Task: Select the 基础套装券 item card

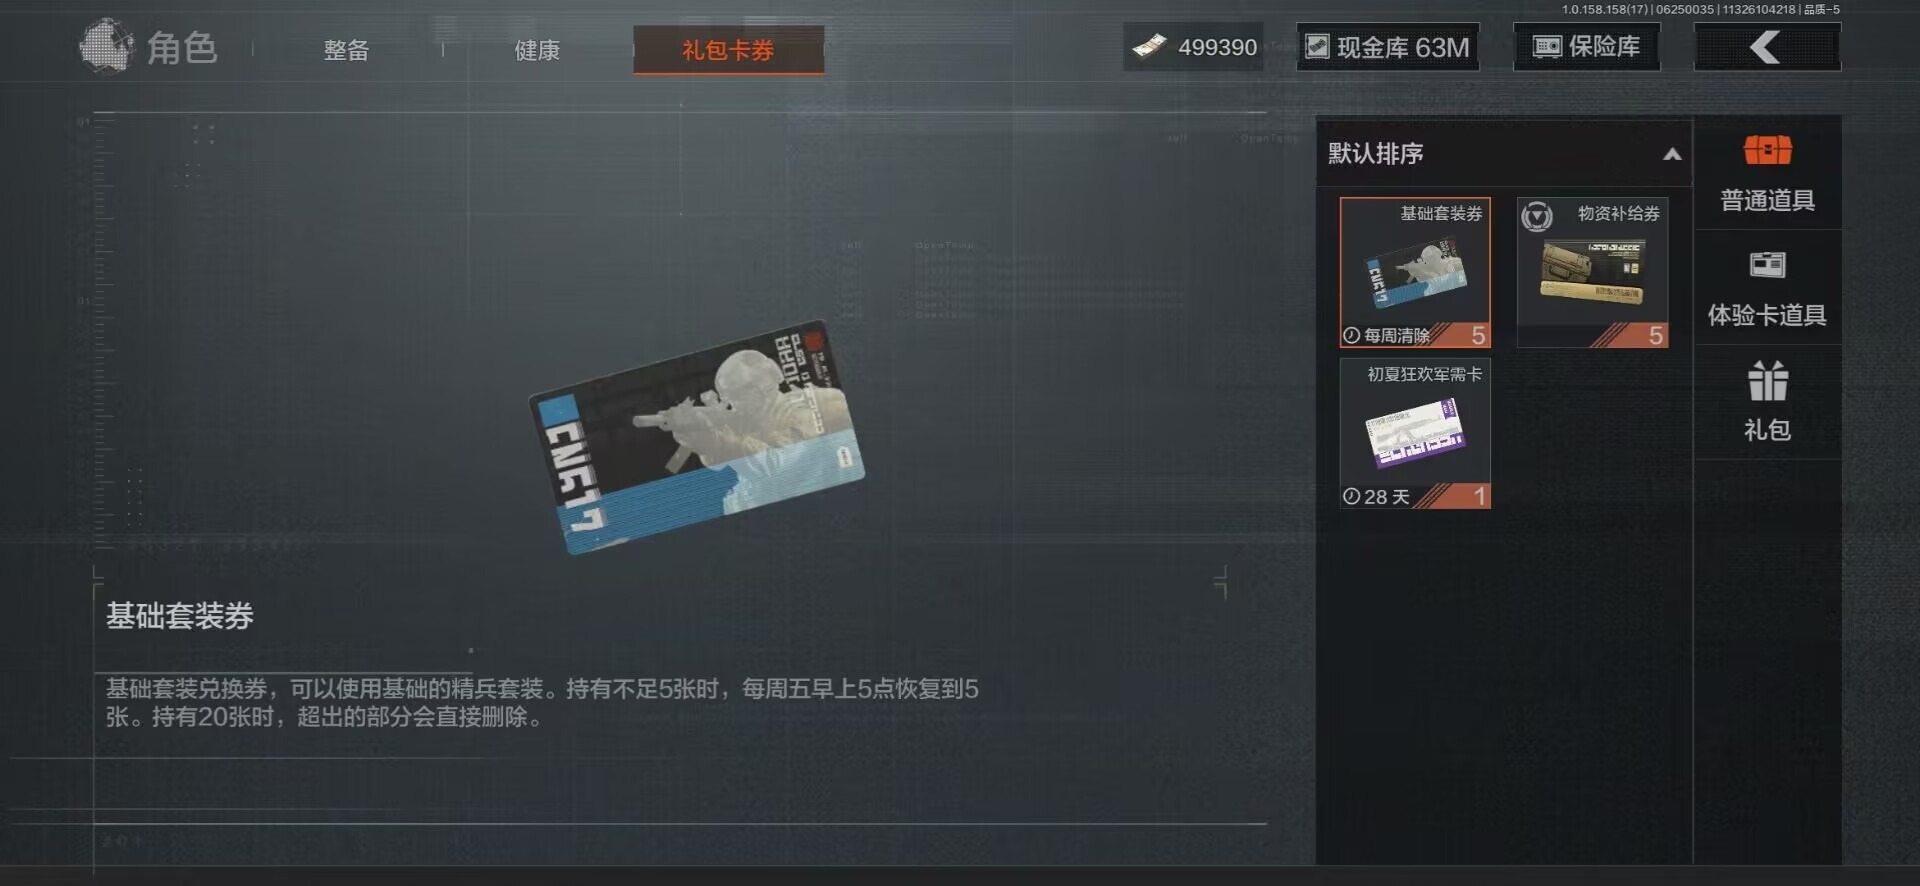Action: coord(1415,273)
